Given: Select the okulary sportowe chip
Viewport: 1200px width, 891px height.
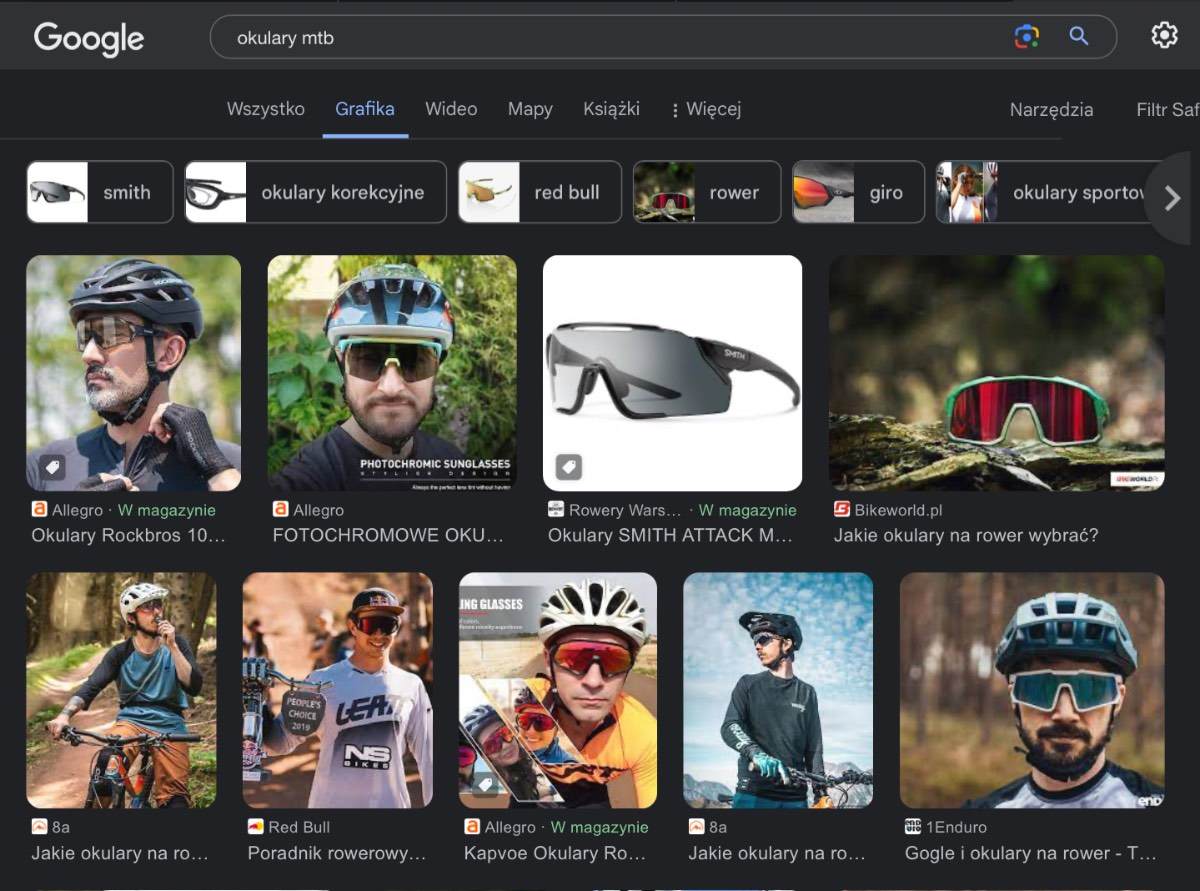Looking at the screenshot, I should point(1050,192).
